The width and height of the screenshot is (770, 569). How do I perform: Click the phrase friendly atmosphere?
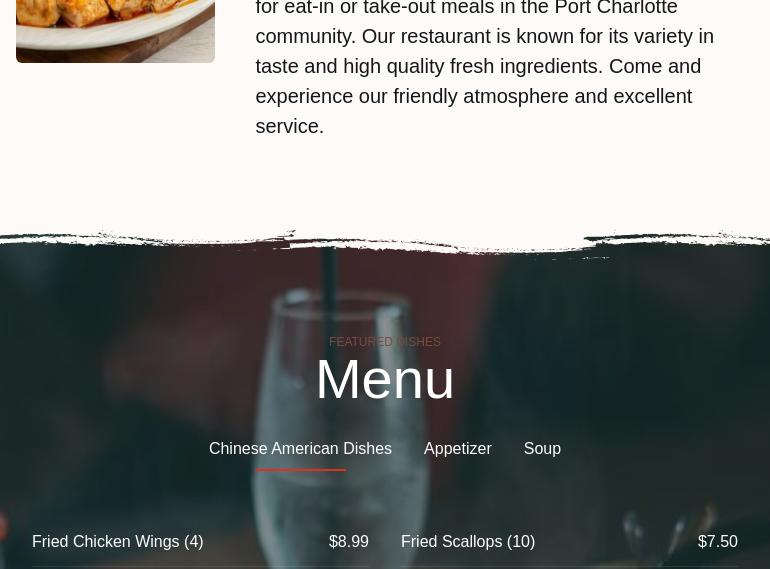click(481, 96)
